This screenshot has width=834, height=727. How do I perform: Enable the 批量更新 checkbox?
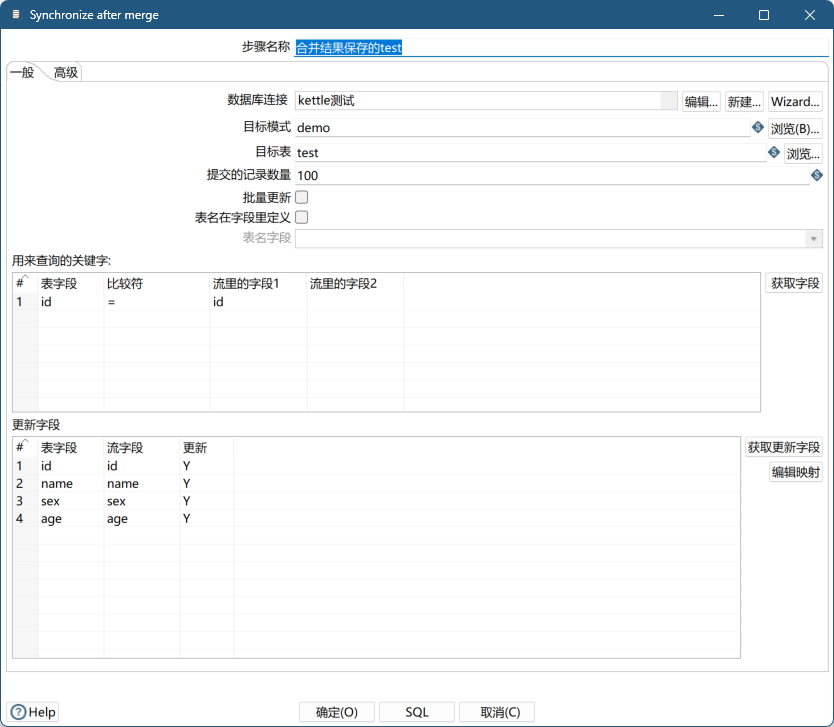[301, 197]
